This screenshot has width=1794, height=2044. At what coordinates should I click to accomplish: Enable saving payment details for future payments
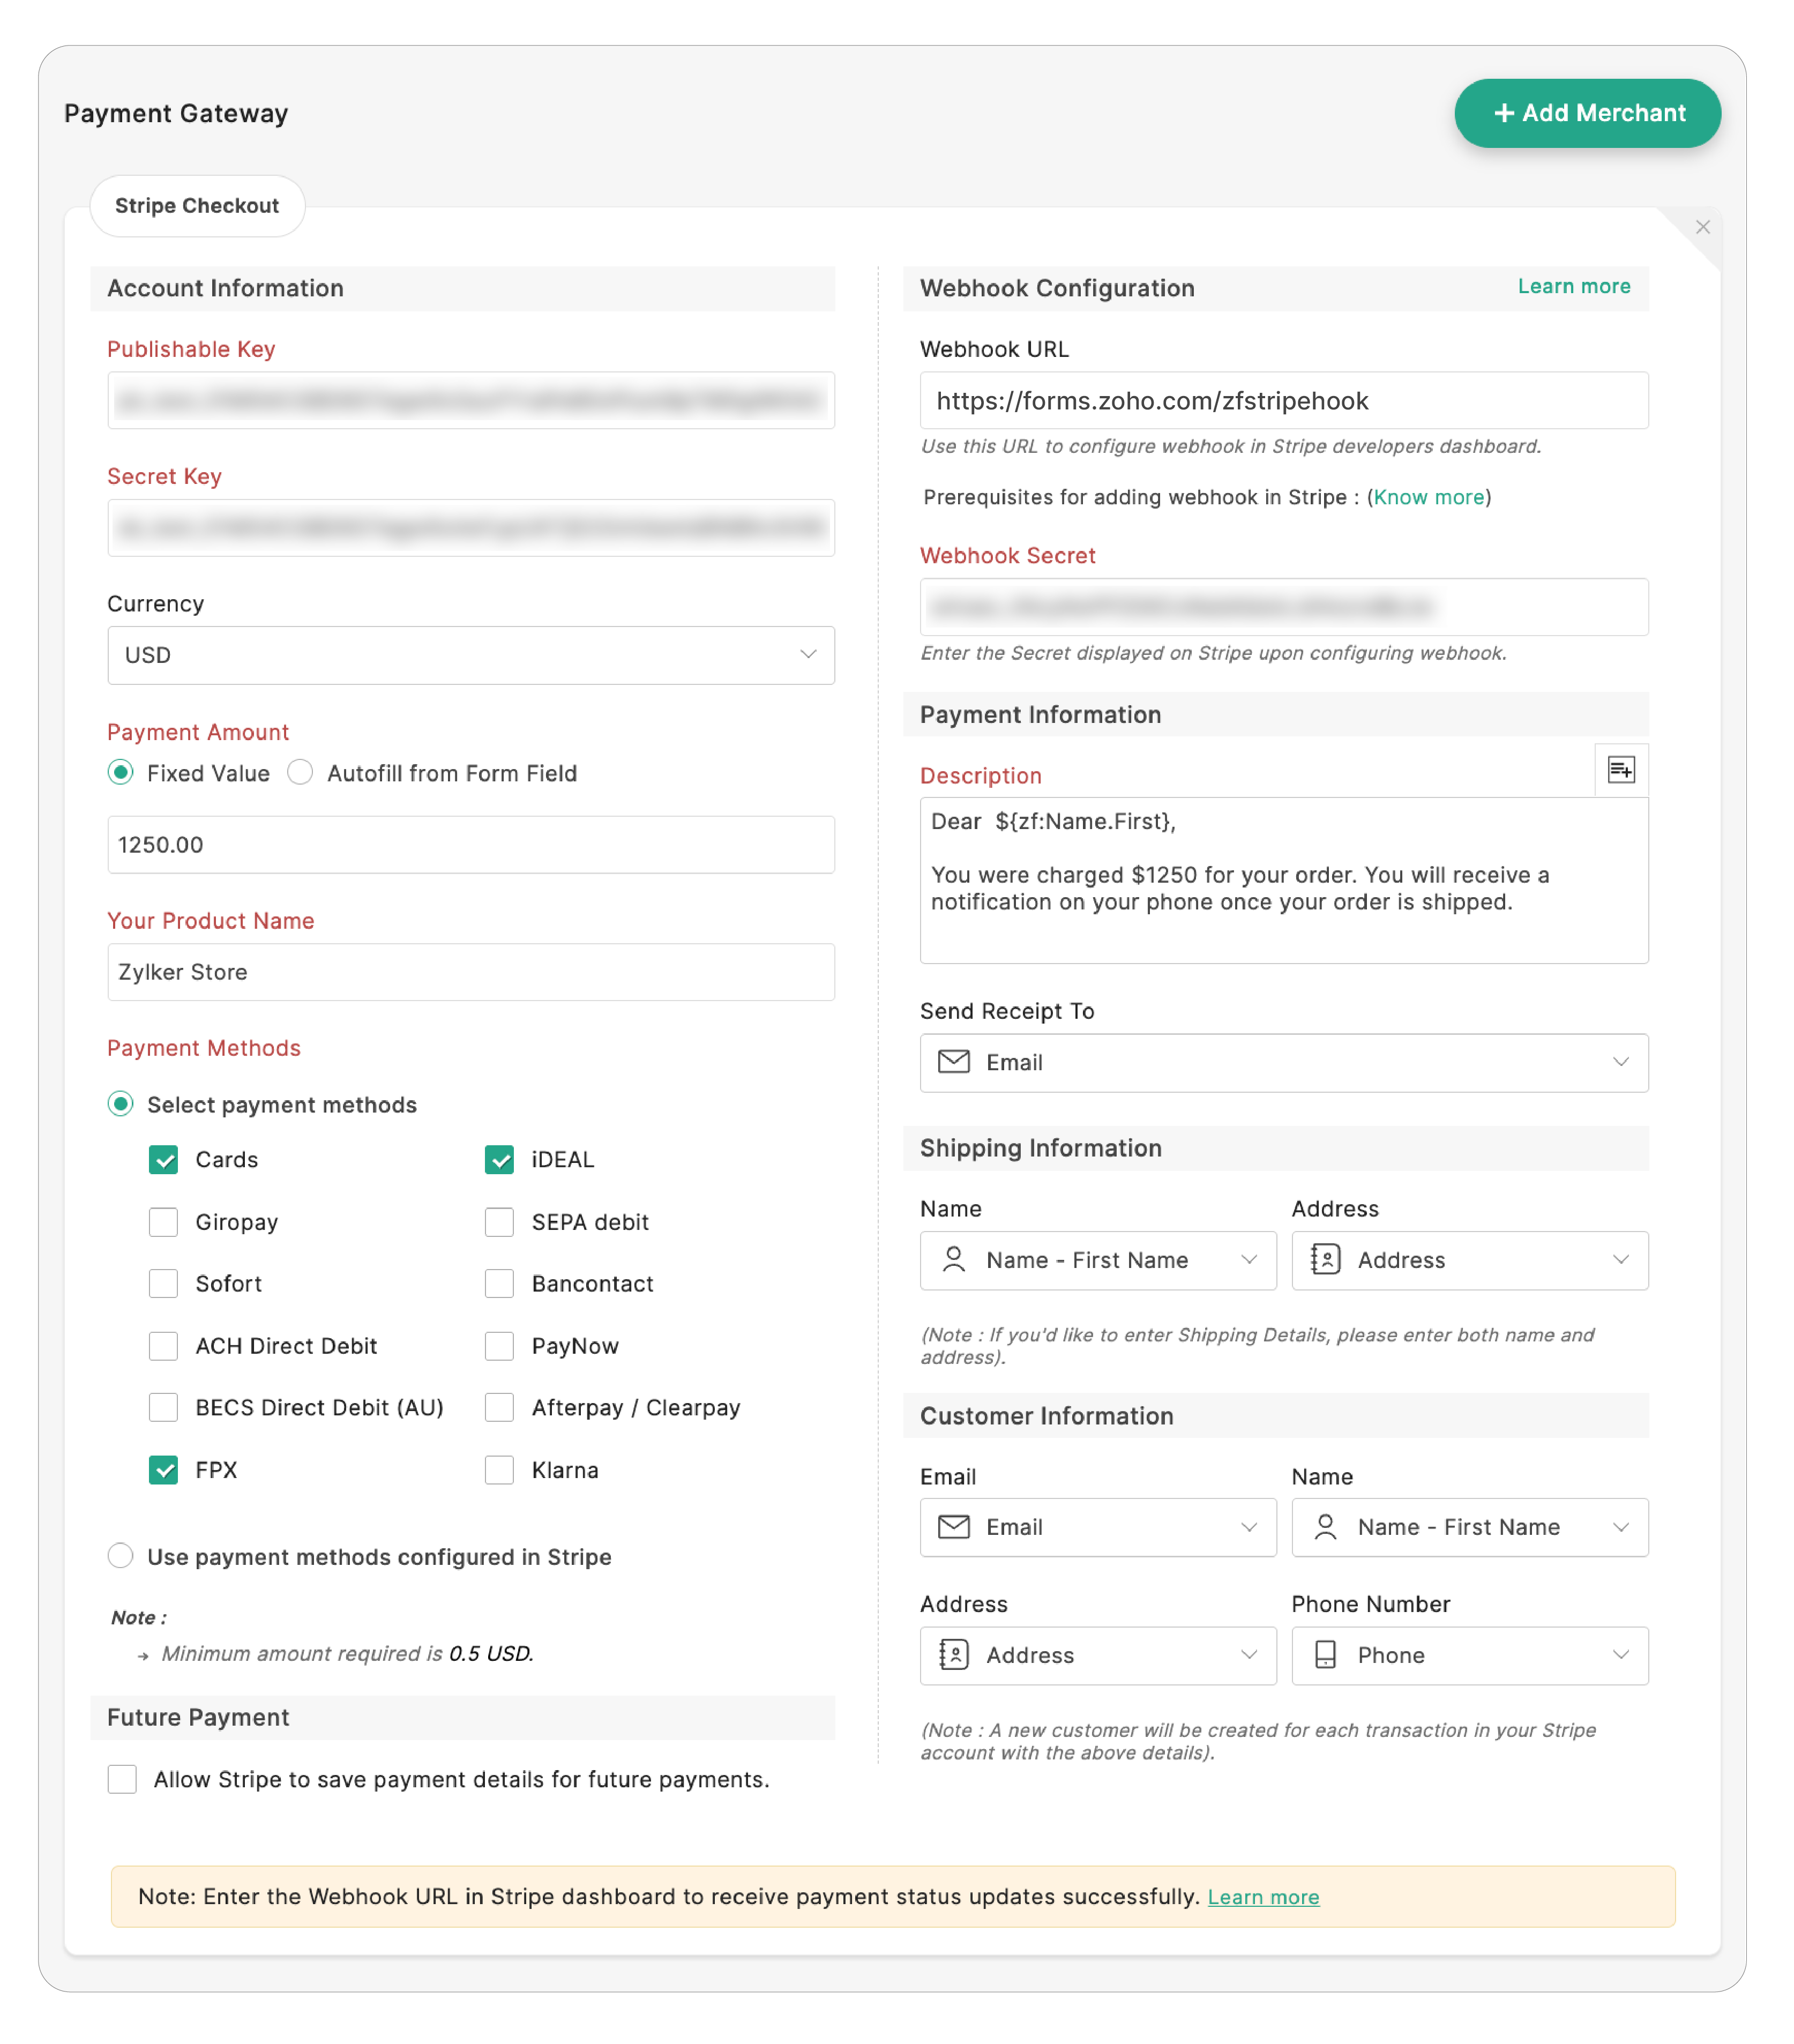122,1778
